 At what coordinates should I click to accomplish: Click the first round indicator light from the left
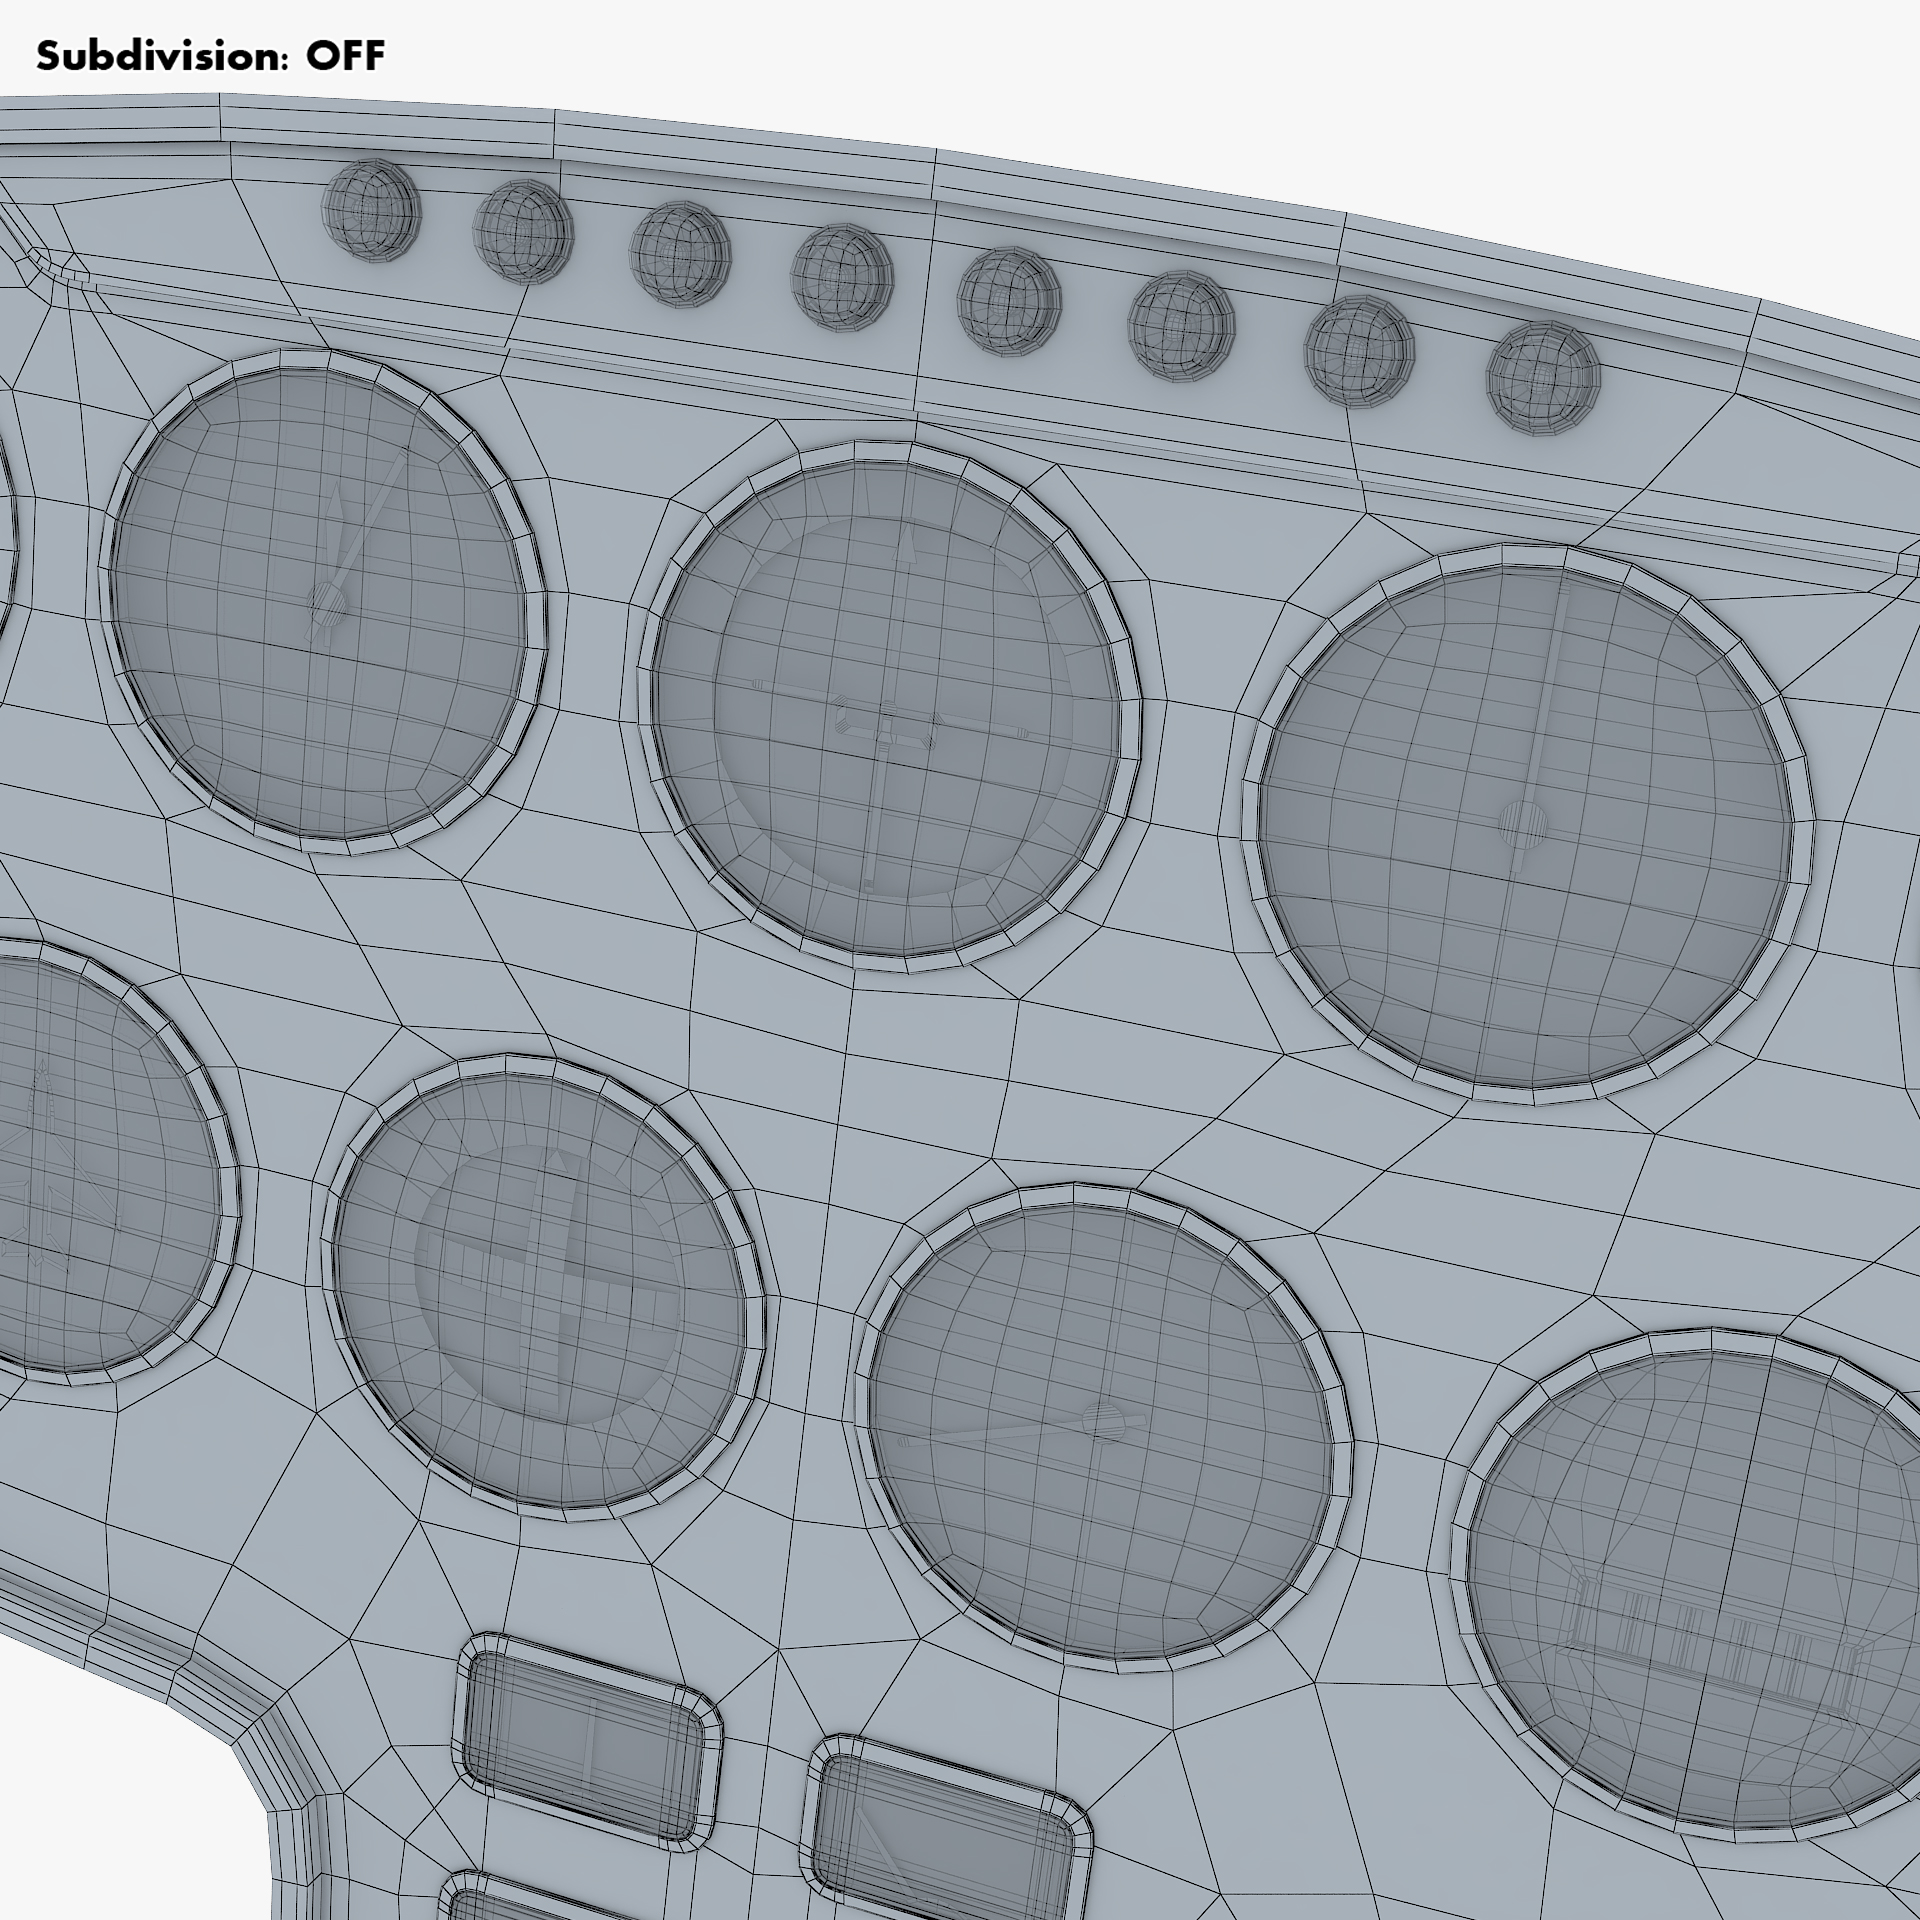(370, 211)
